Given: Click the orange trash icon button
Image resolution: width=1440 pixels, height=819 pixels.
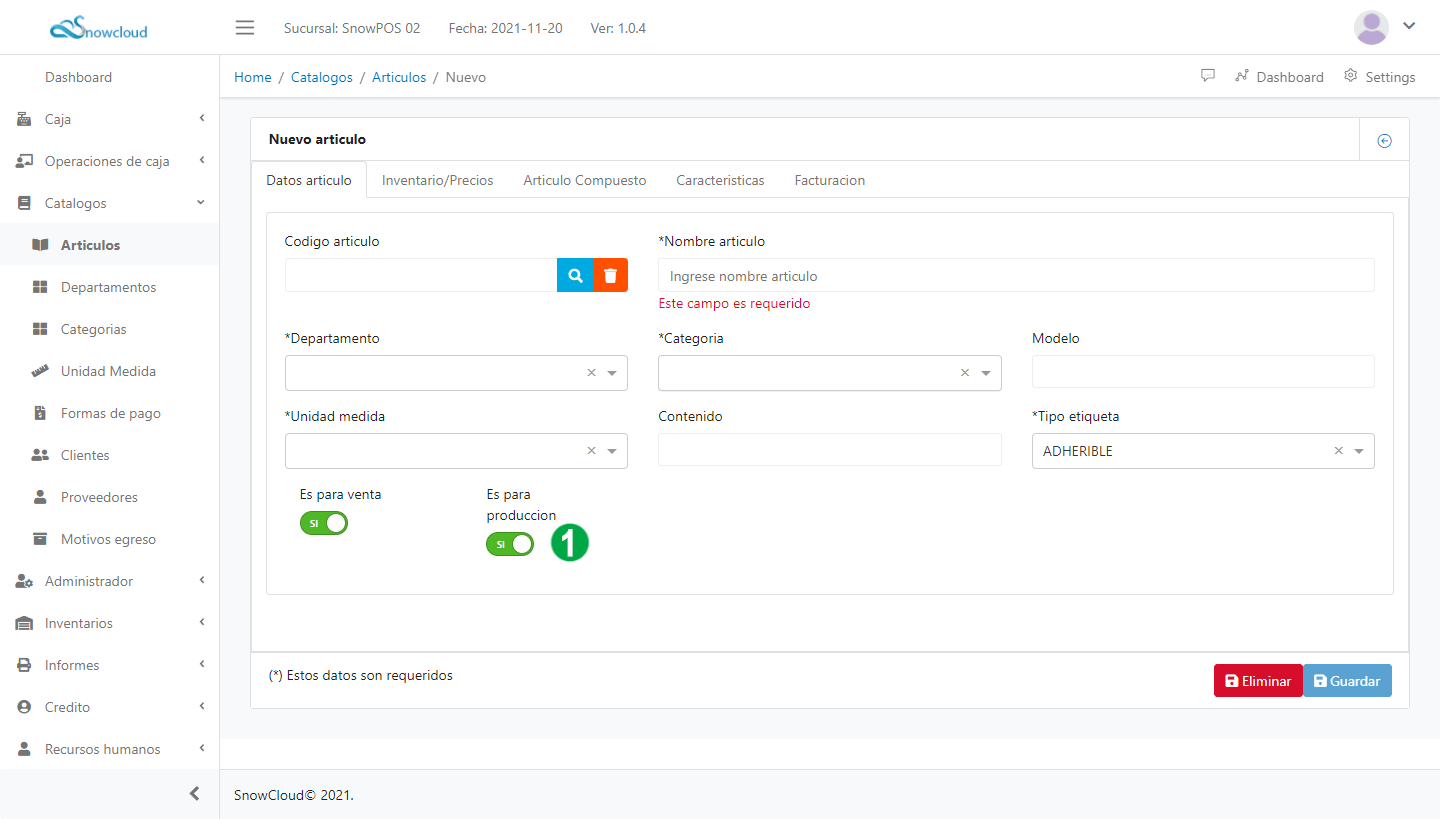Looking at the screenshot, I should 610,275.
